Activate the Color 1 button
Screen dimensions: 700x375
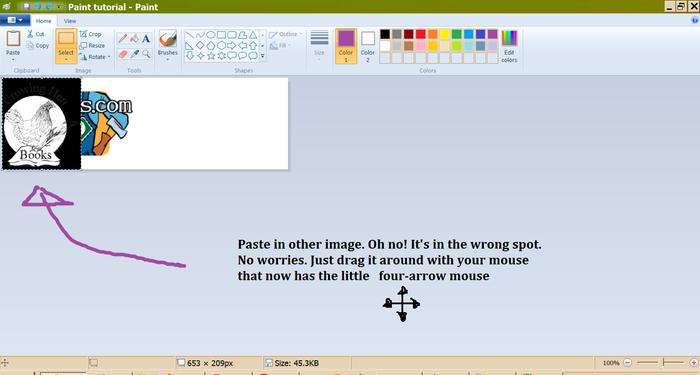[x=346, y=46]
